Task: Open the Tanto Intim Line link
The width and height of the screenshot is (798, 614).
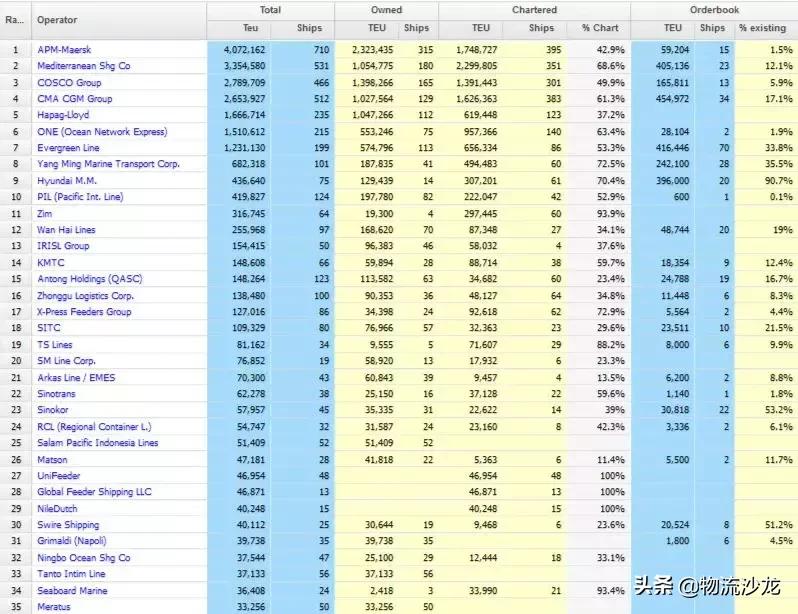Action: 71,574
